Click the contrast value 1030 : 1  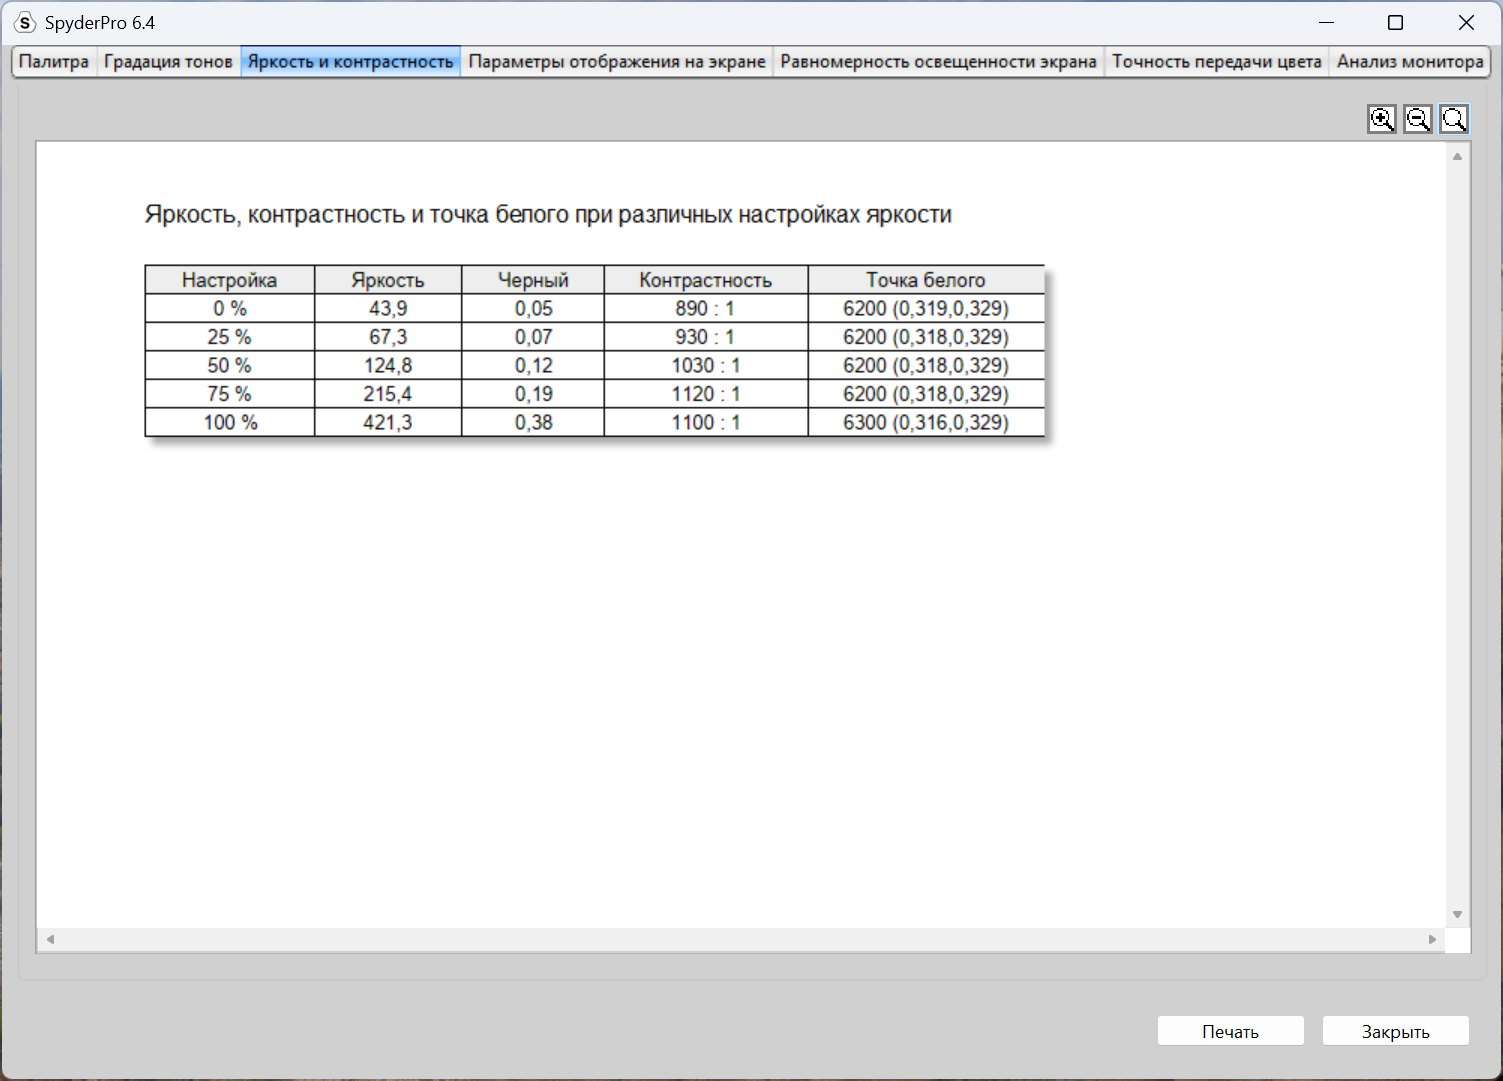tap(706, 365)
